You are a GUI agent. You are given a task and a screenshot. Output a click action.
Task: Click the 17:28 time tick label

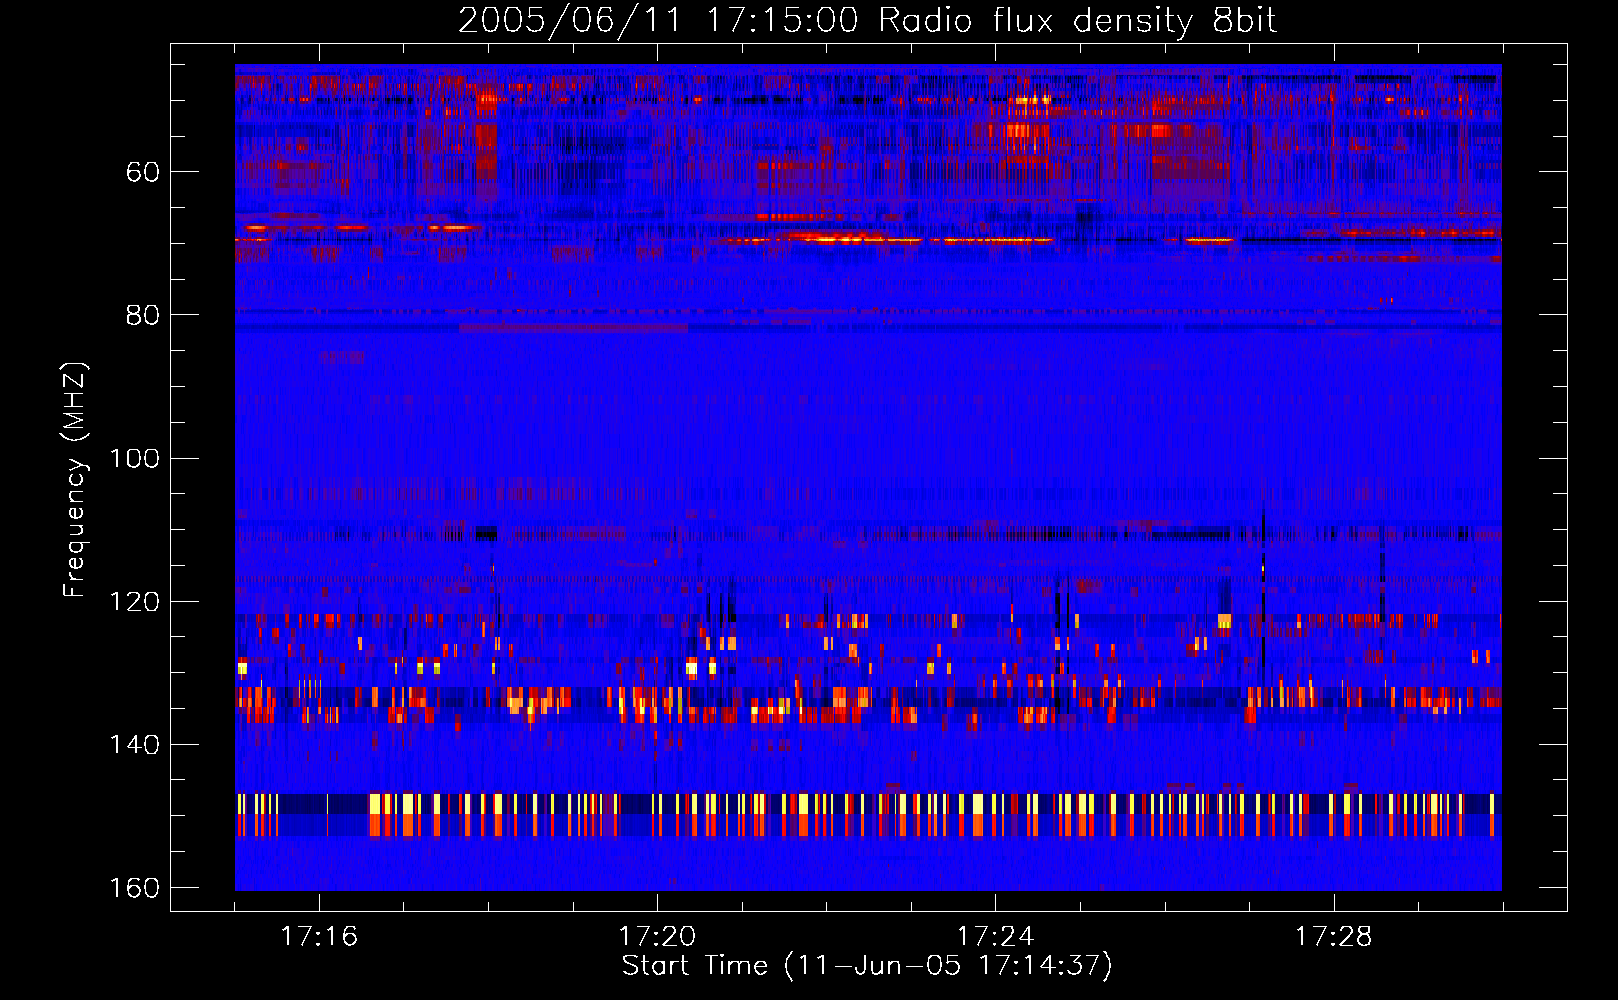(x=1333, y=937)
